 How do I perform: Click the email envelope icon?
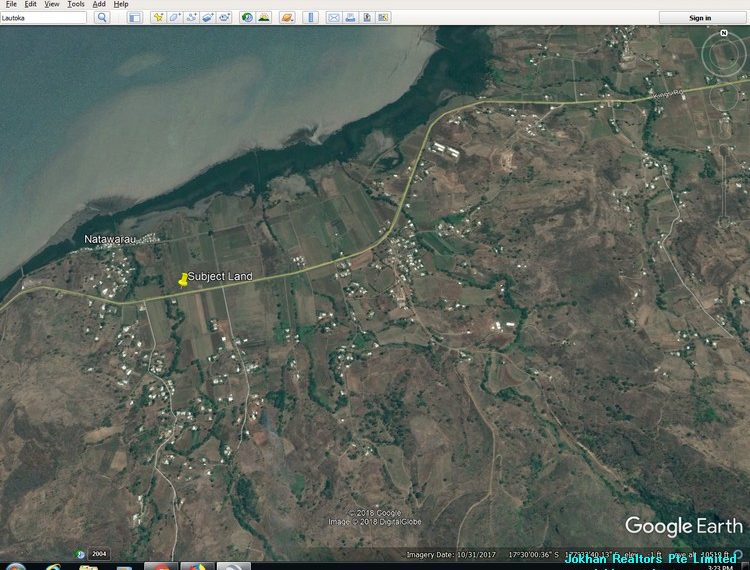pyautogui.click(x=334, y=18)
